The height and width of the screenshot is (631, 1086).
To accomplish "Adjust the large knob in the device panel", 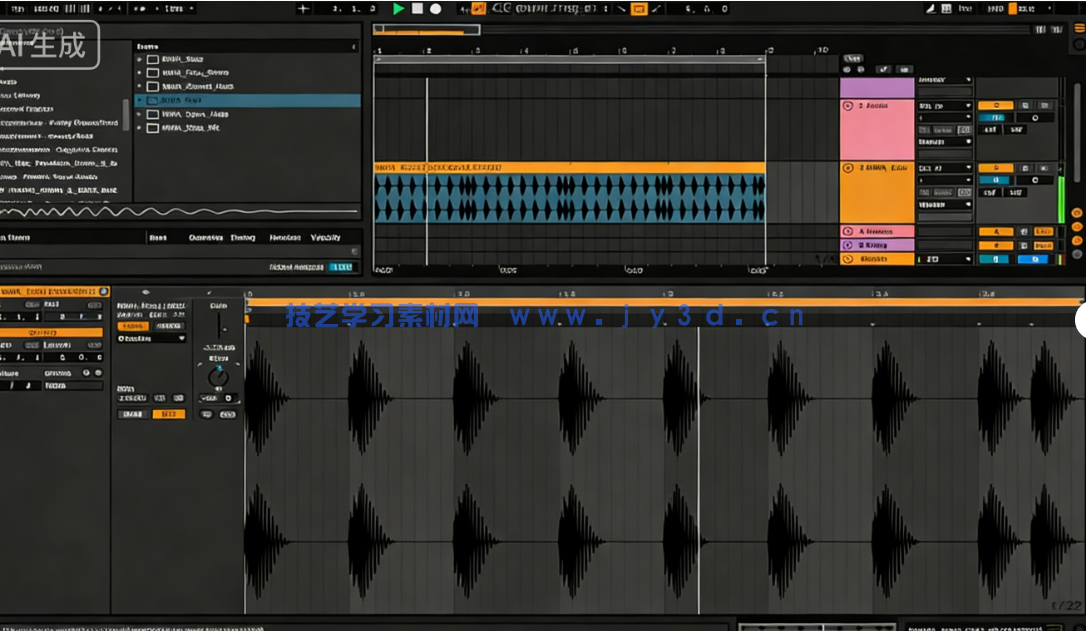I will (216, 377).
